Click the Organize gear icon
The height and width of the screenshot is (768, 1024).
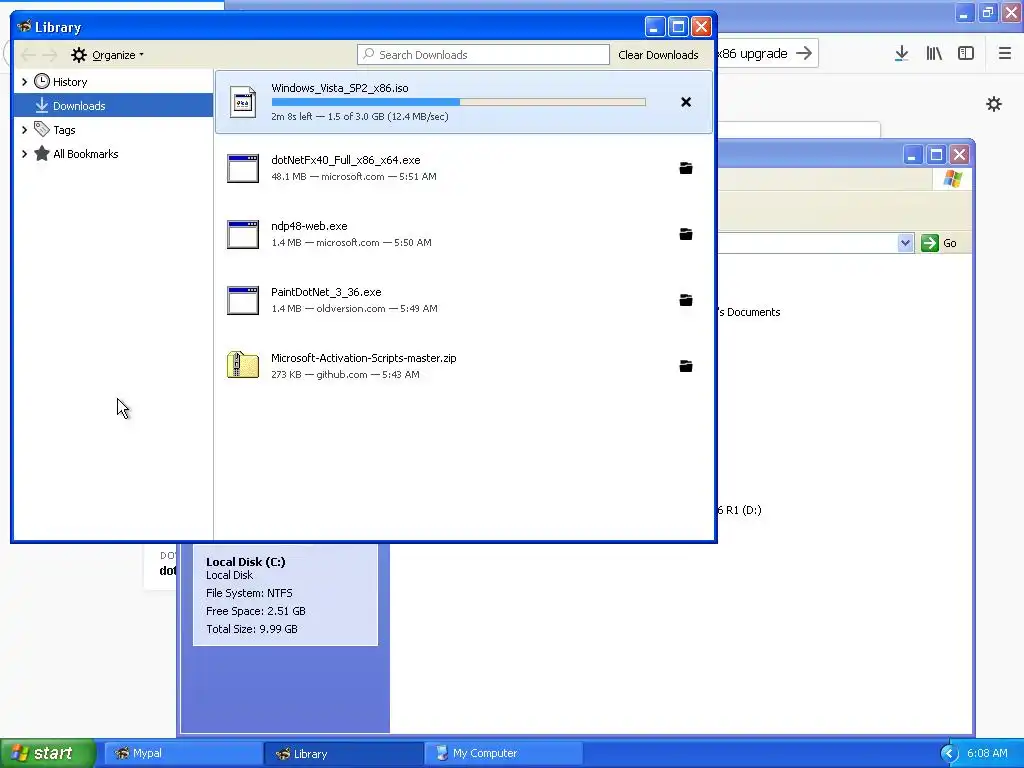(x=79, y=55)
